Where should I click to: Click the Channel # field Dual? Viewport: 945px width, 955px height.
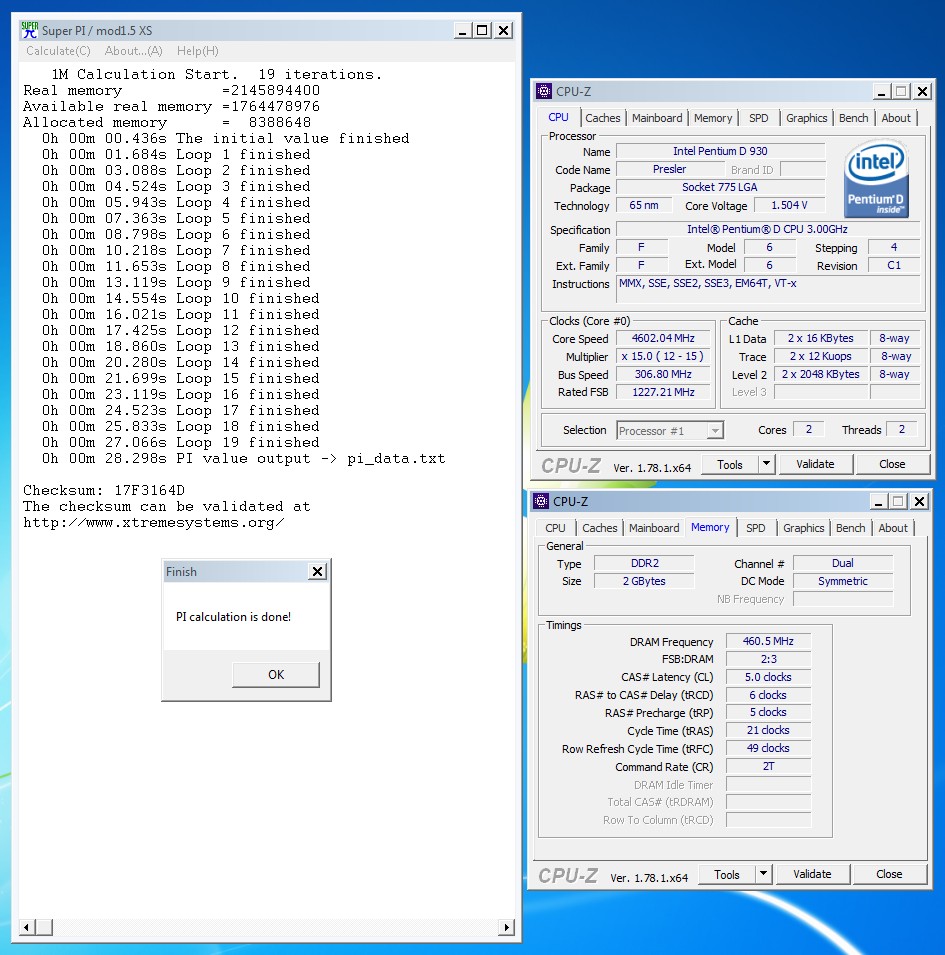tap(843, 563)
